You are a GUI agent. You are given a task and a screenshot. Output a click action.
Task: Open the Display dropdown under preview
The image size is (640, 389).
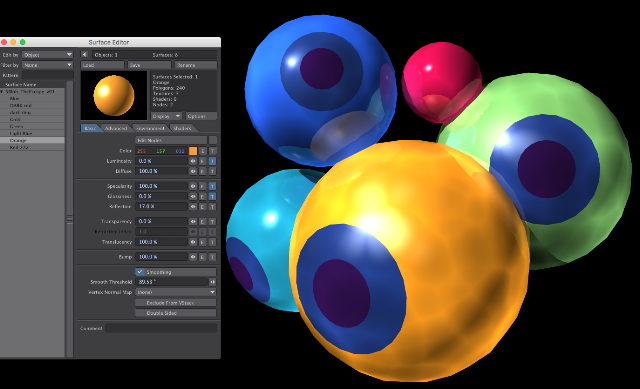tap(167, 116)
